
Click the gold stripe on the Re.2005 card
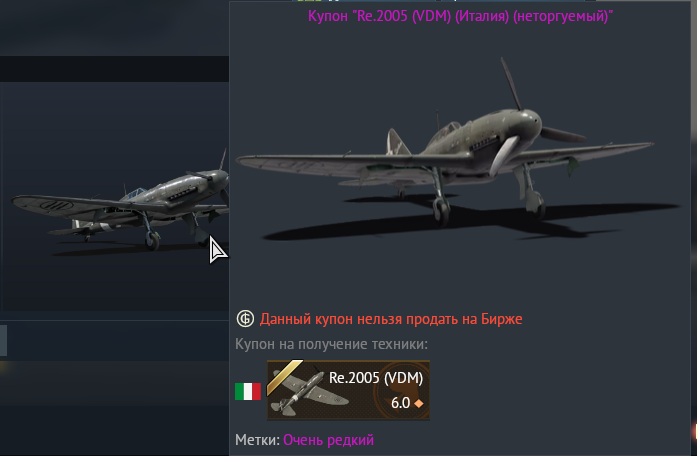[284, 377]
